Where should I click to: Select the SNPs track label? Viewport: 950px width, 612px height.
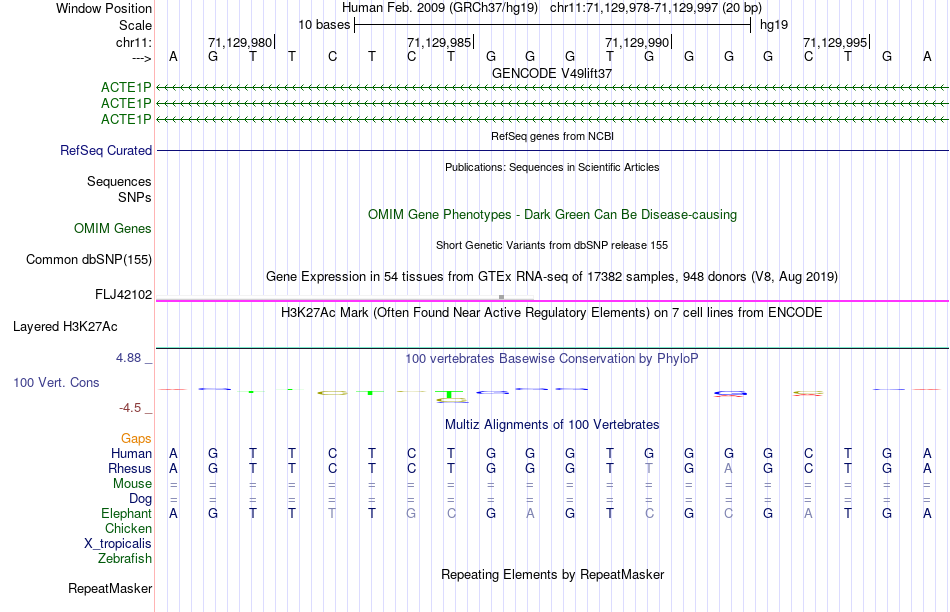coord(135,198)
